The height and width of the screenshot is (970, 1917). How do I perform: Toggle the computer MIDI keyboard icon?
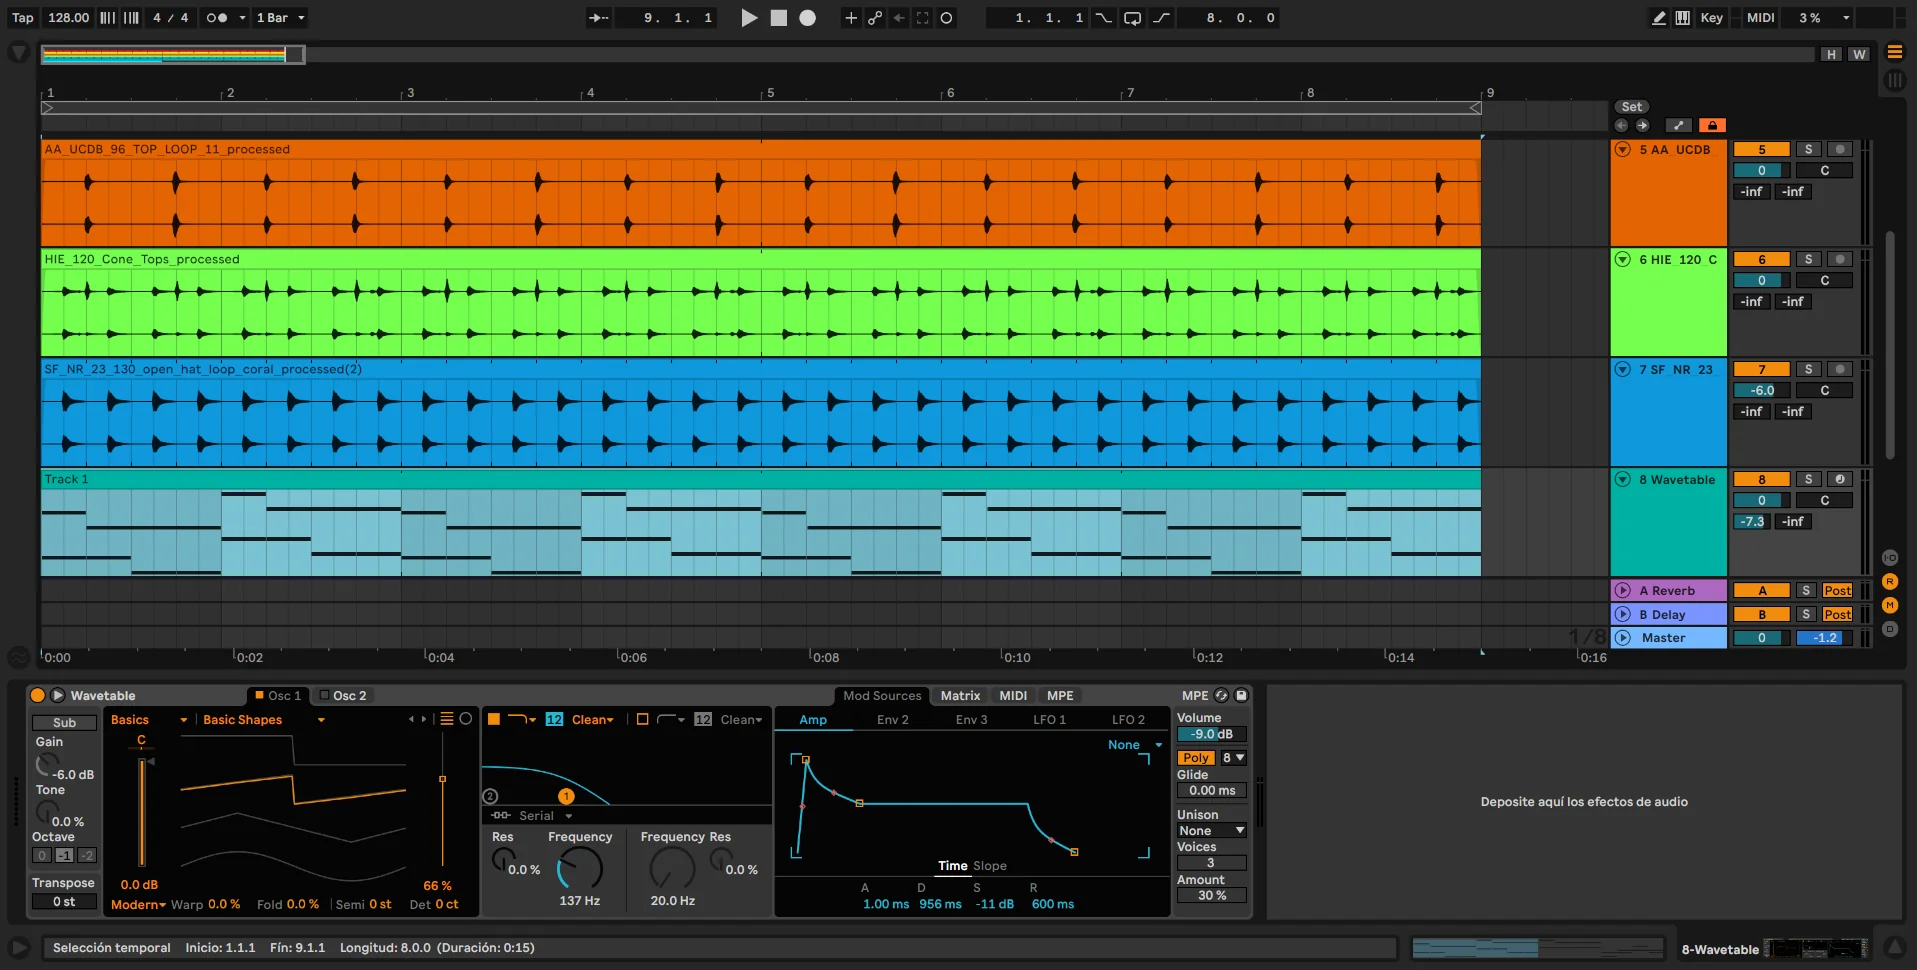point(1683,18)
